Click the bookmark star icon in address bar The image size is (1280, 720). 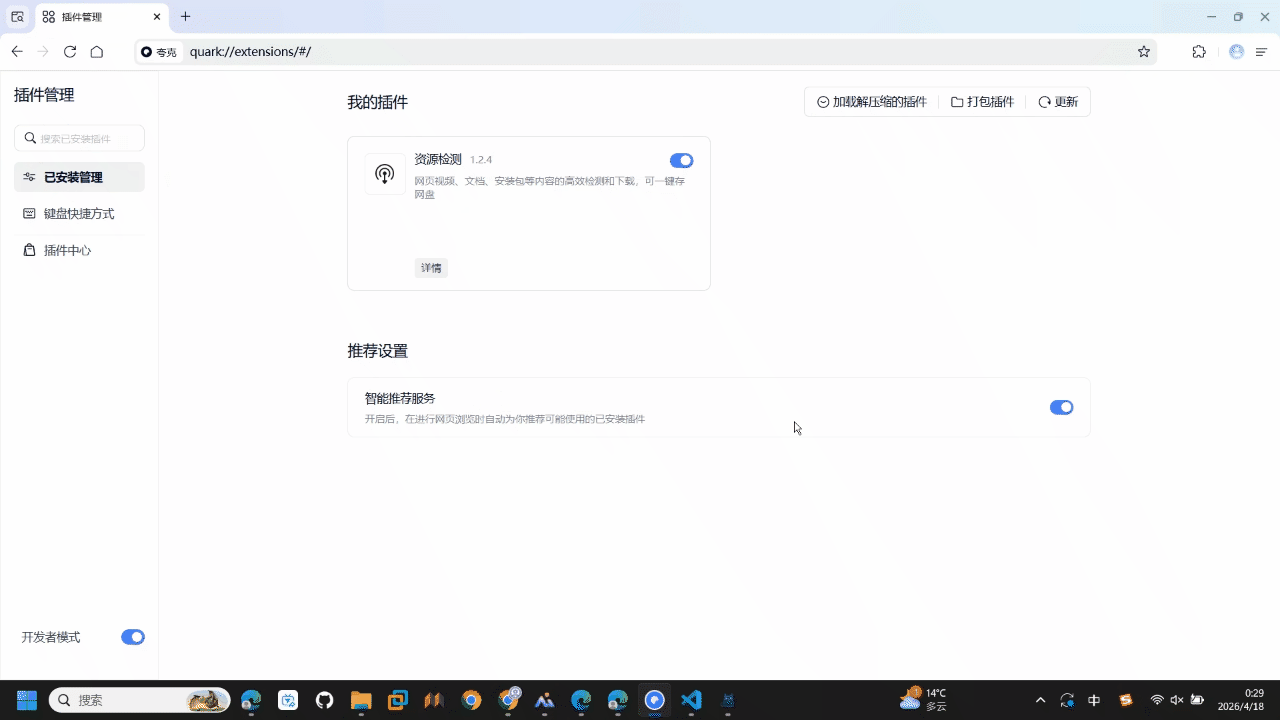tap(1144, 52)
